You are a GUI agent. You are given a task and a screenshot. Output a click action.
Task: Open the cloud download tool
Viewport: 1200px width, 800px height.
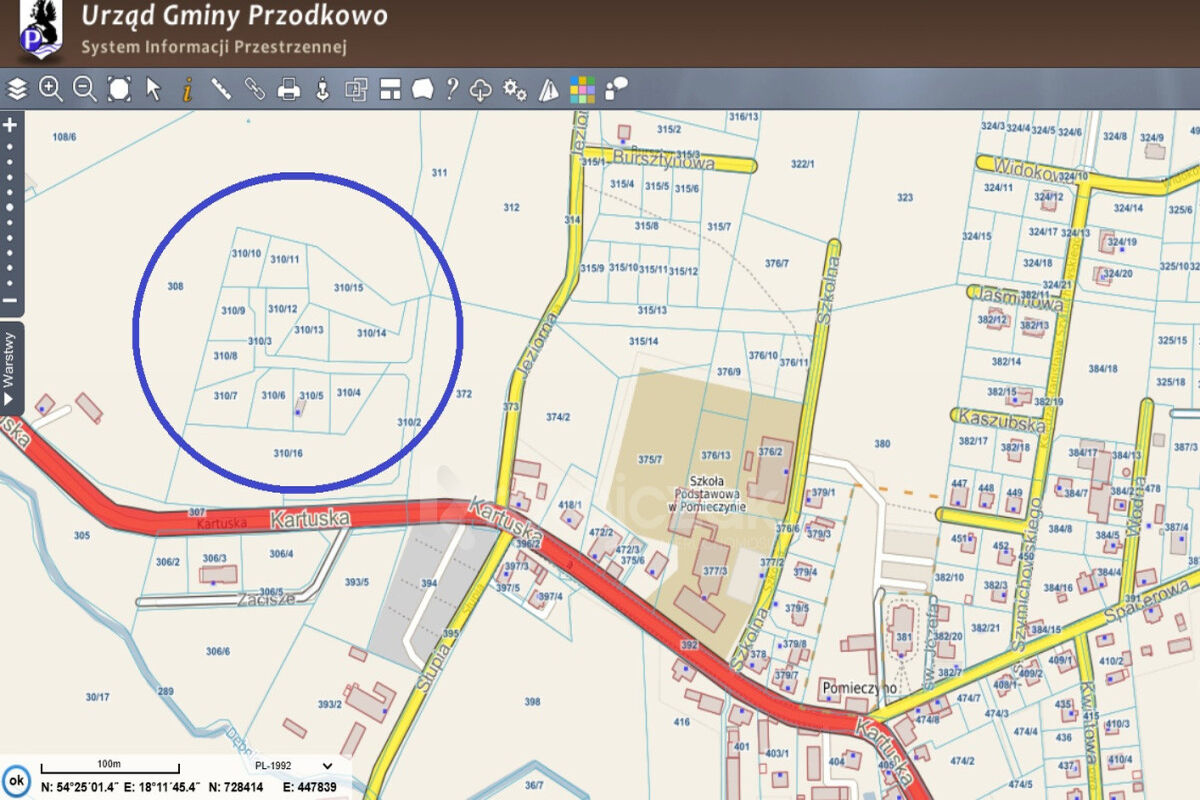click(479, 89)
